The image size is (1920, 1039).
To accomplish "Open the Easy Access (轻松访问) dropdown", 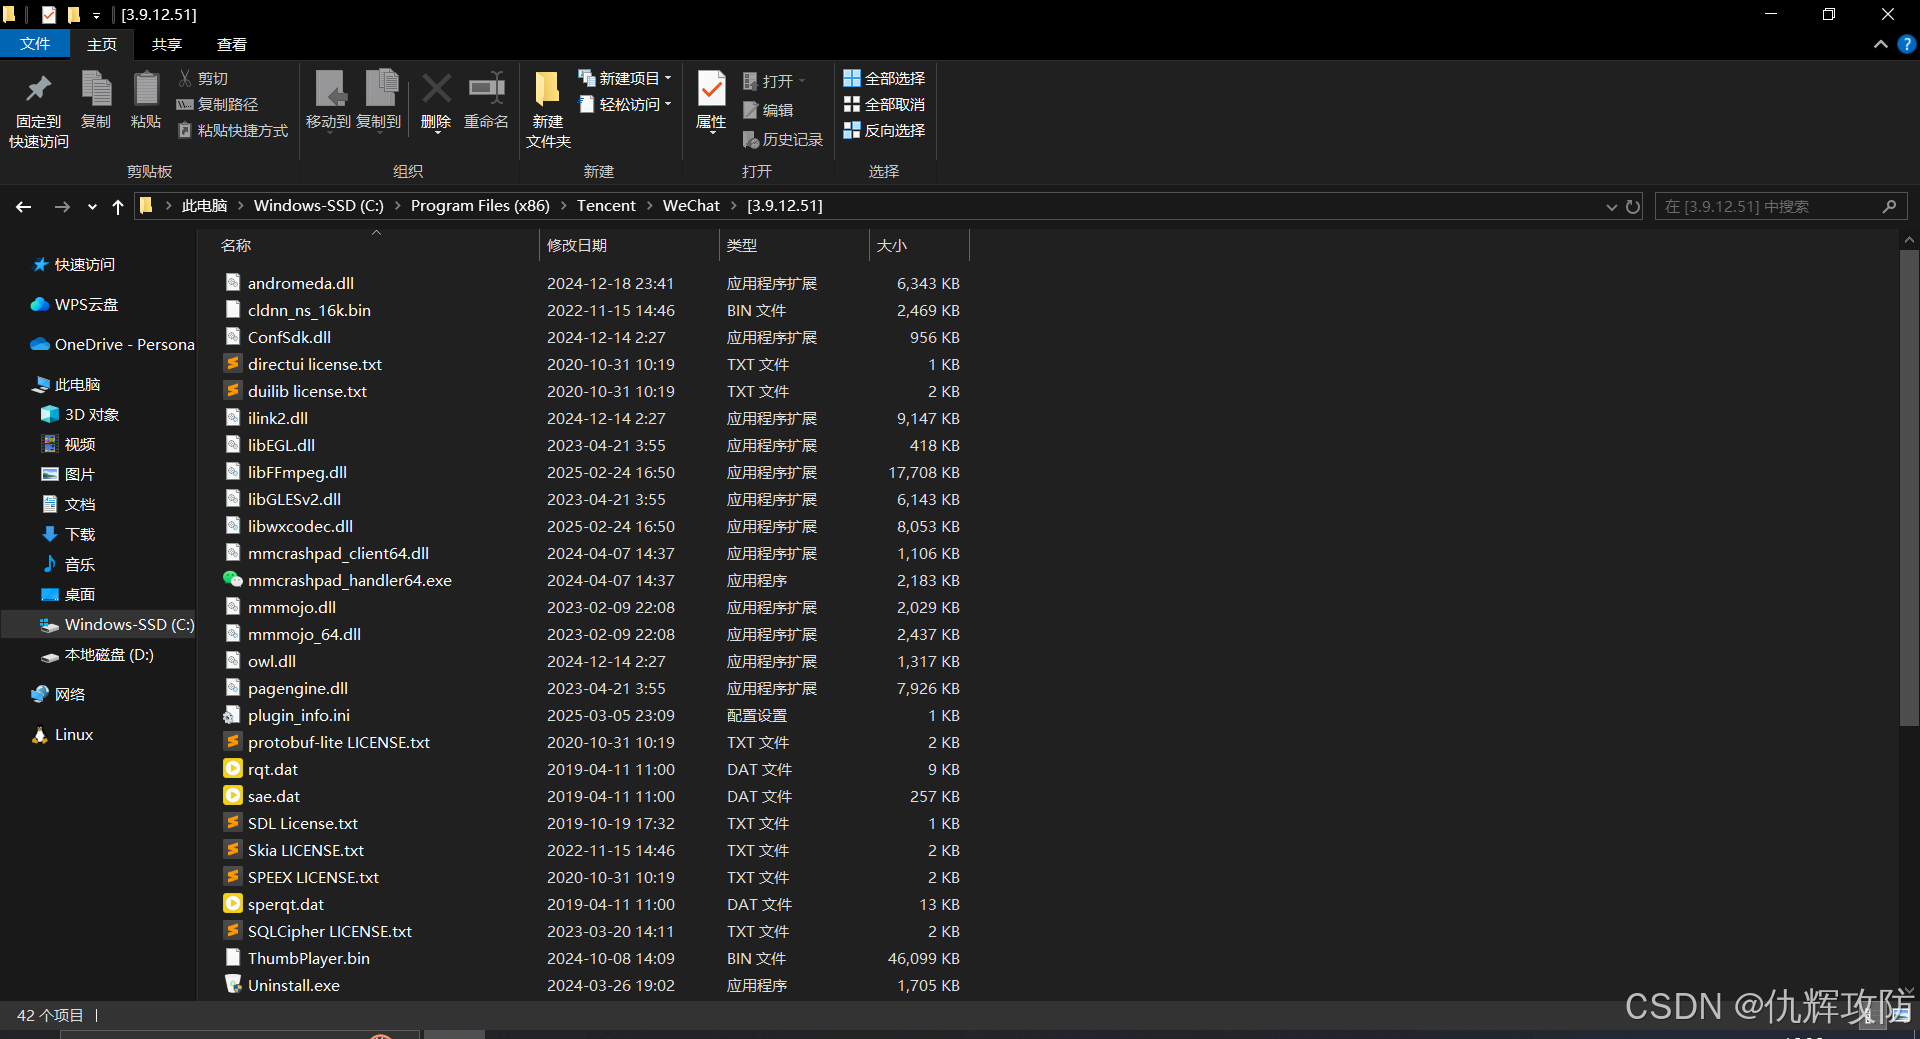I will [625, 104].
